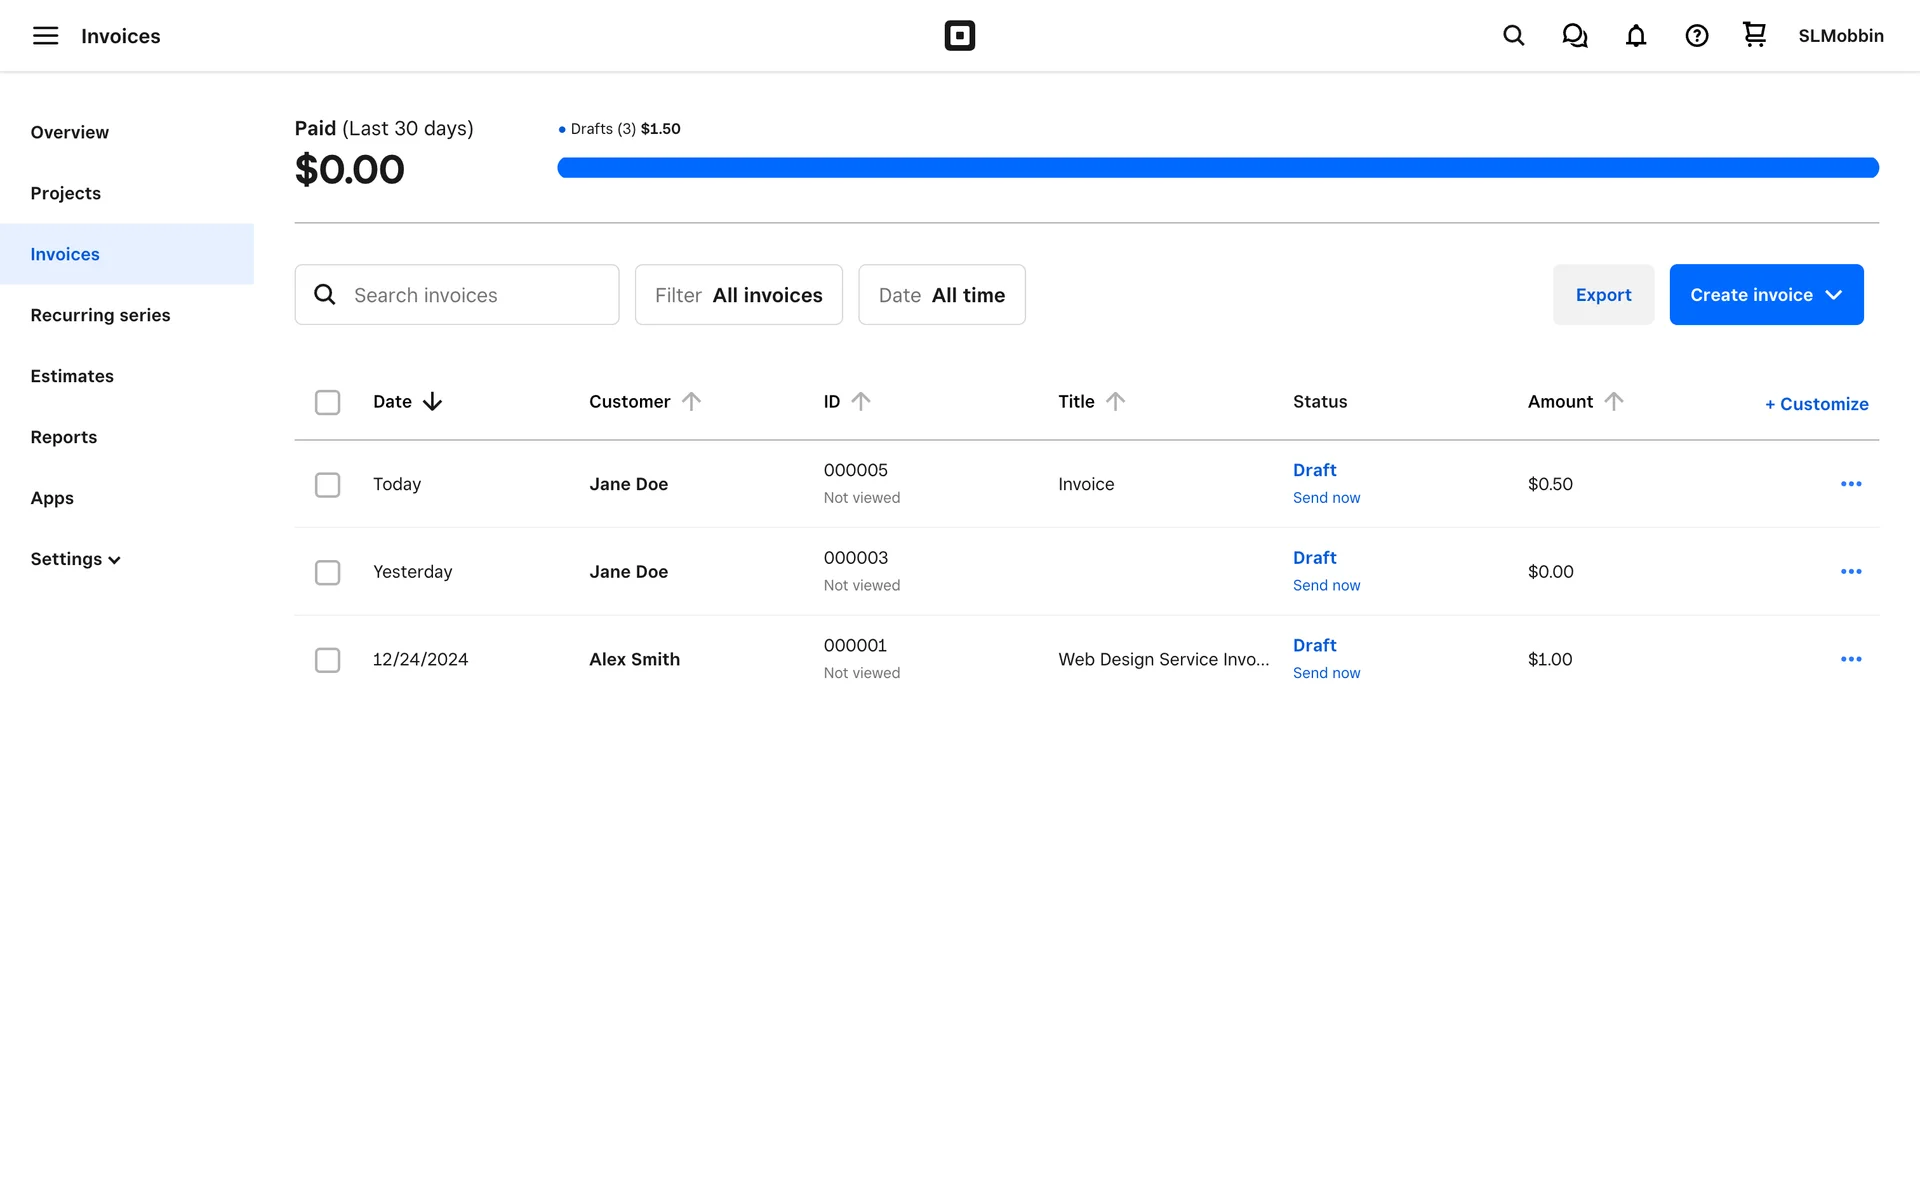This screenshot has width=1920, height=1200.
Task: Tick the select-all invoices checkbox
Action: click(327, 402)
